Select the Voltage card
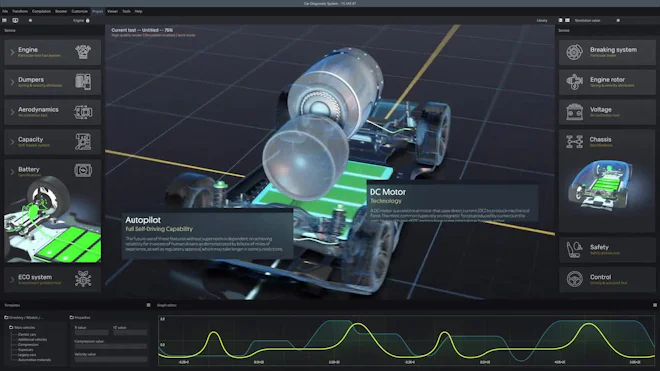This screenshot has height=371, width=660. point(607,112)
